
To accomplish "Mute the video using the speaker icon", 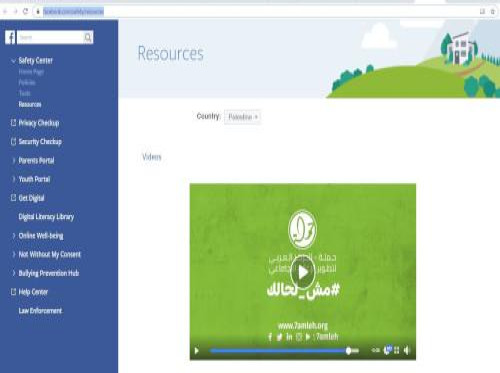I will 406,350.
